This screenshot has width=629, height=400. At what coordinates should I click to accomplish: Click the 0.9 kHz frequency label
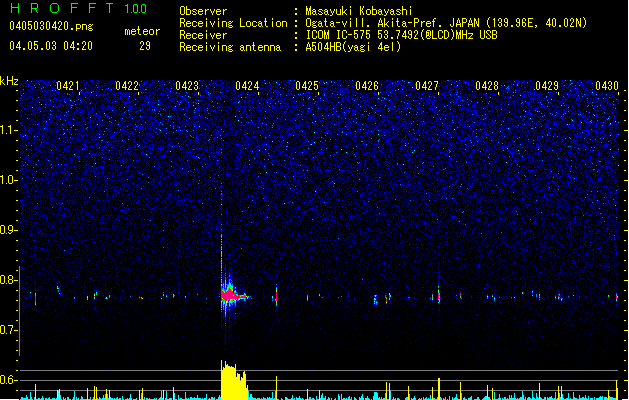tap(9, 230)
